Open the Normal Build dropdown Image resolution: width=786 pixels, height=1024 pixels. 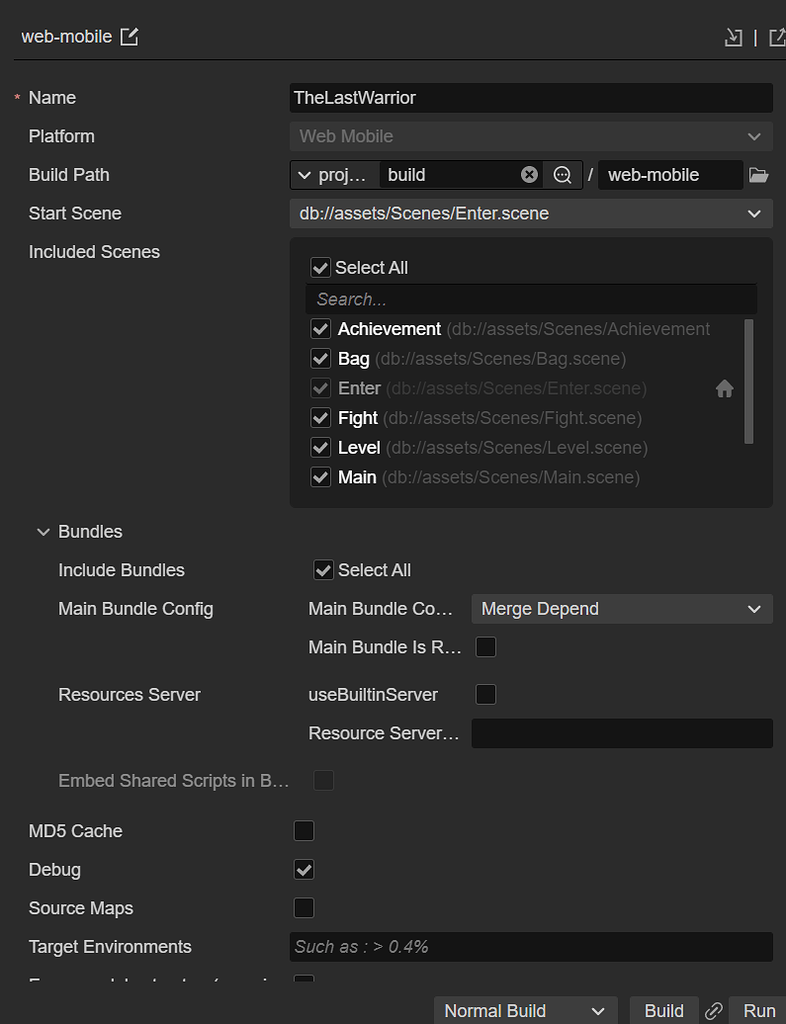pyautogui.click(x=524, y=1011)
